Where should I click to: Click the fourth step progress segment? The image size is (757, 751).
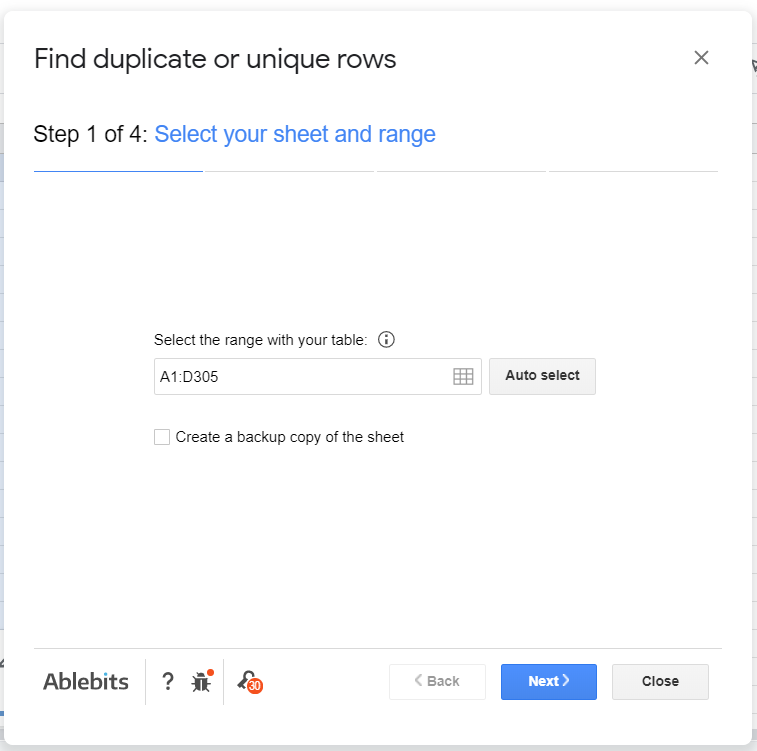[634, 172]
